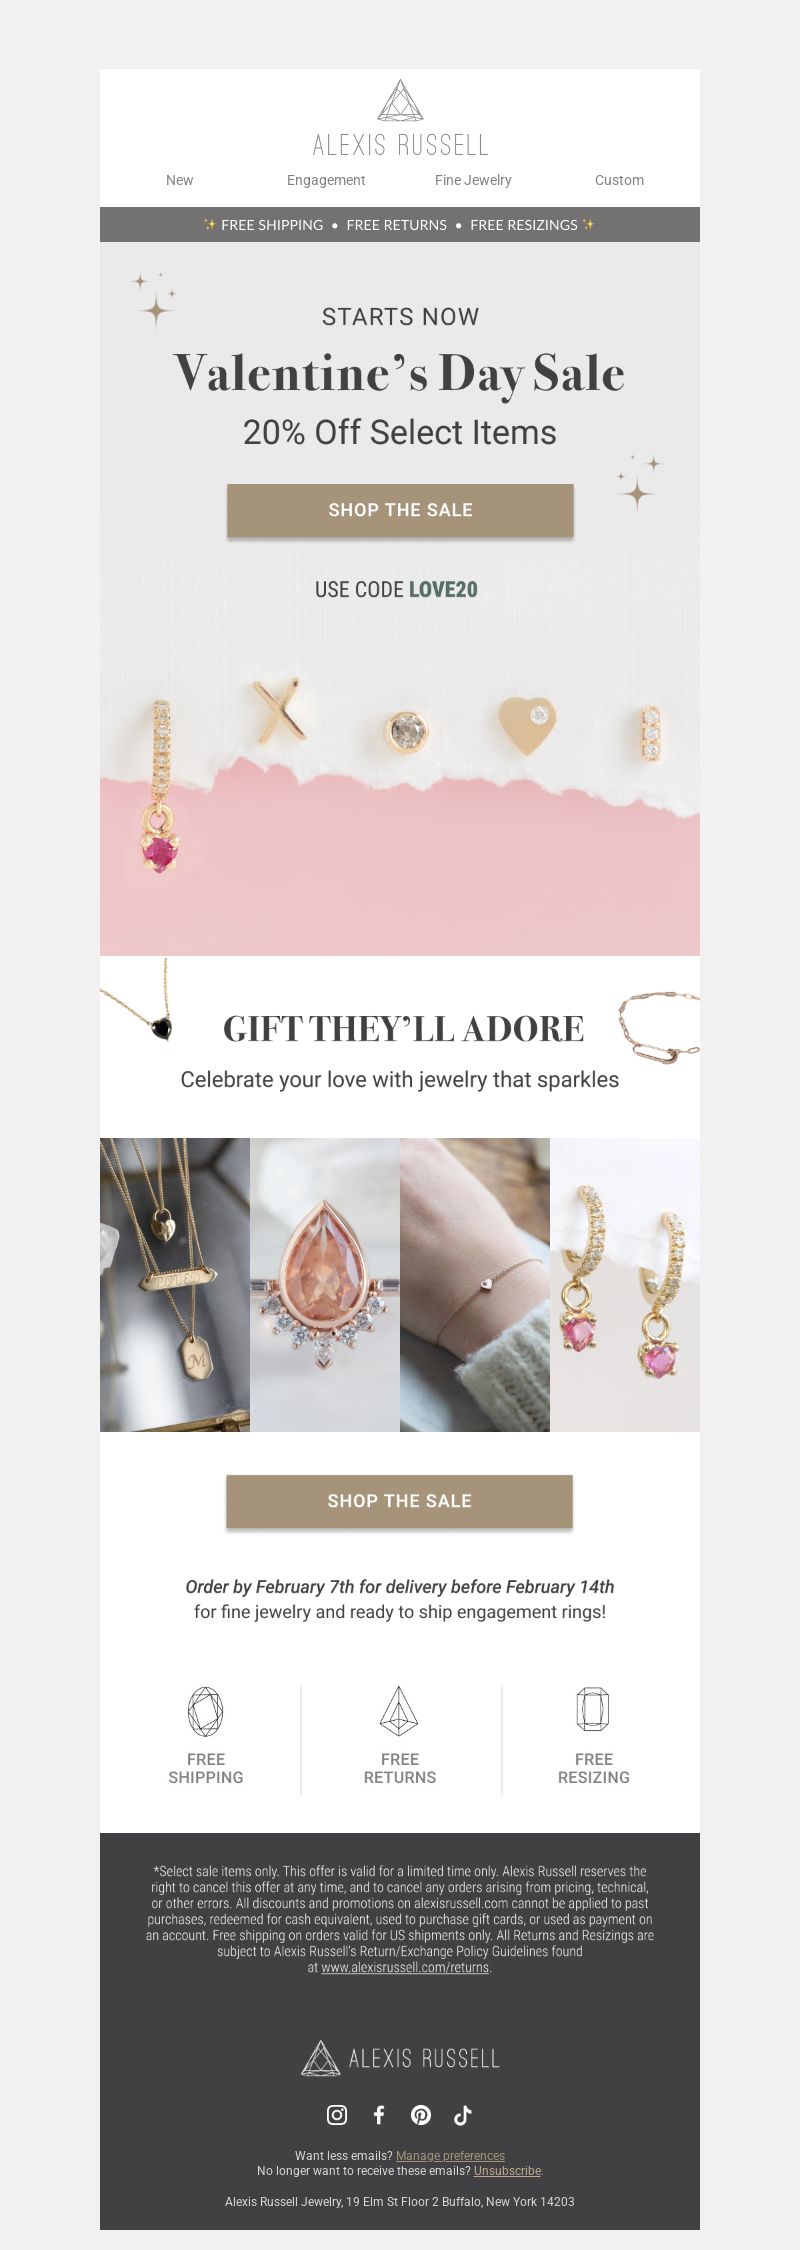Click the top Shop The Sale button

(x=400, y=510)
